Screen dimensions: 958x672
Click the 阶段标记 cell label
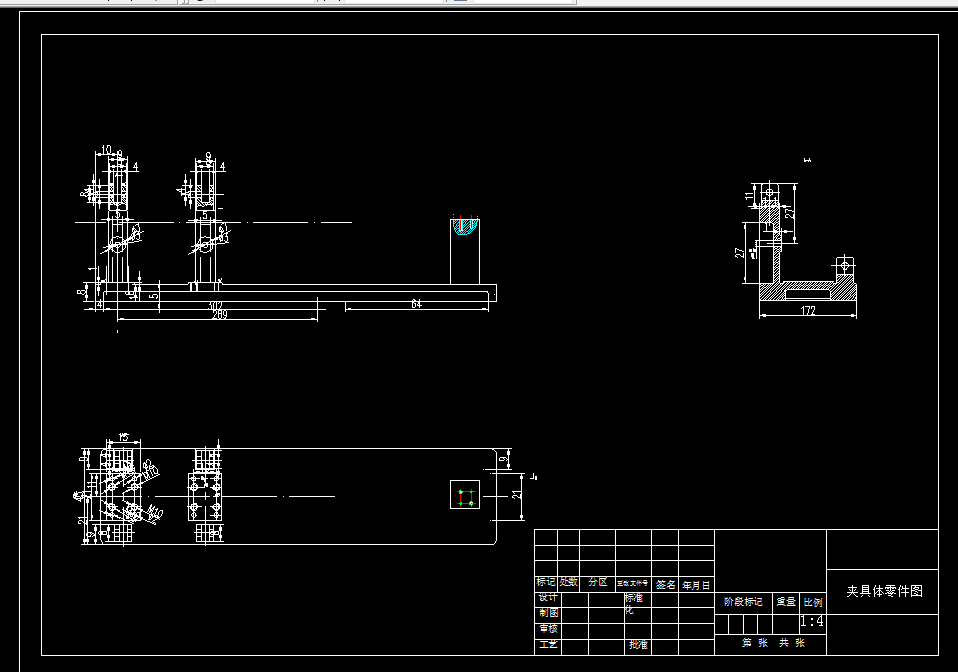(x=743, y=602)
